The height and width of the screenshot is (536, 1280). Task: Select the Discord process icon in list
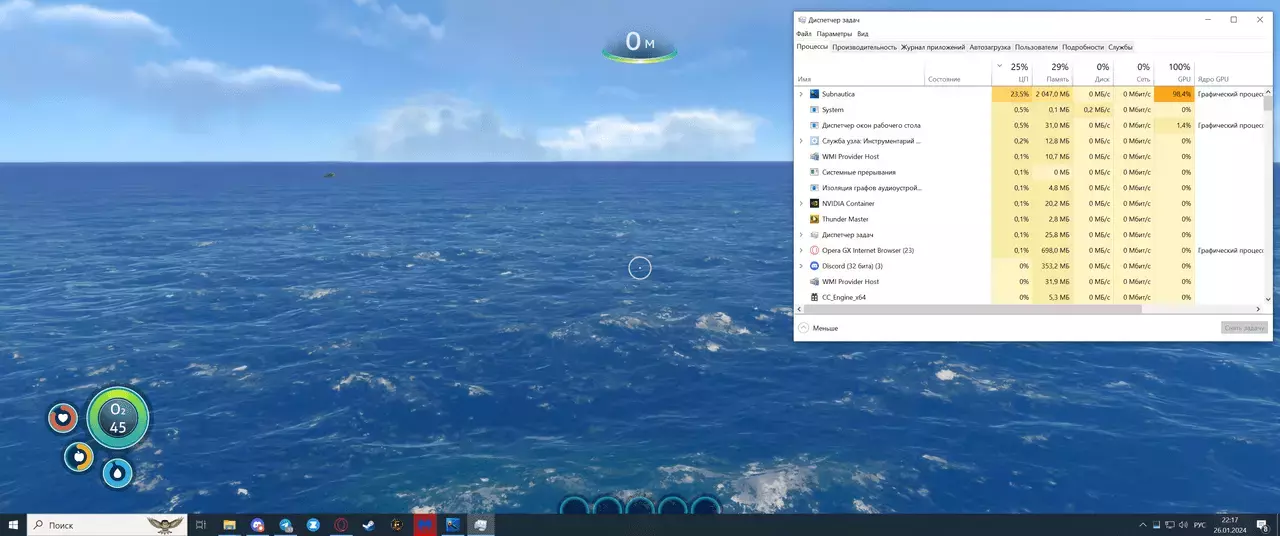(814, 266)
